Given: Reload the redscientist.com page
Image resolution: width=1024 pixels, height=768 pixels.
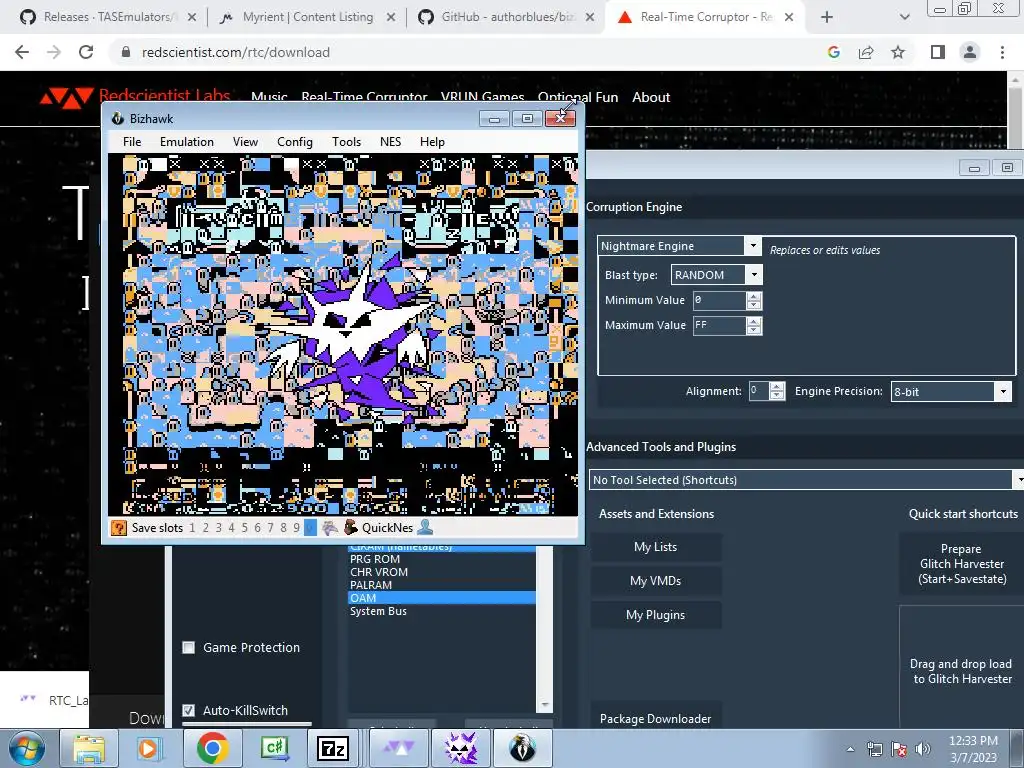Looking at the screenshot, I should (x=86, y=52).
